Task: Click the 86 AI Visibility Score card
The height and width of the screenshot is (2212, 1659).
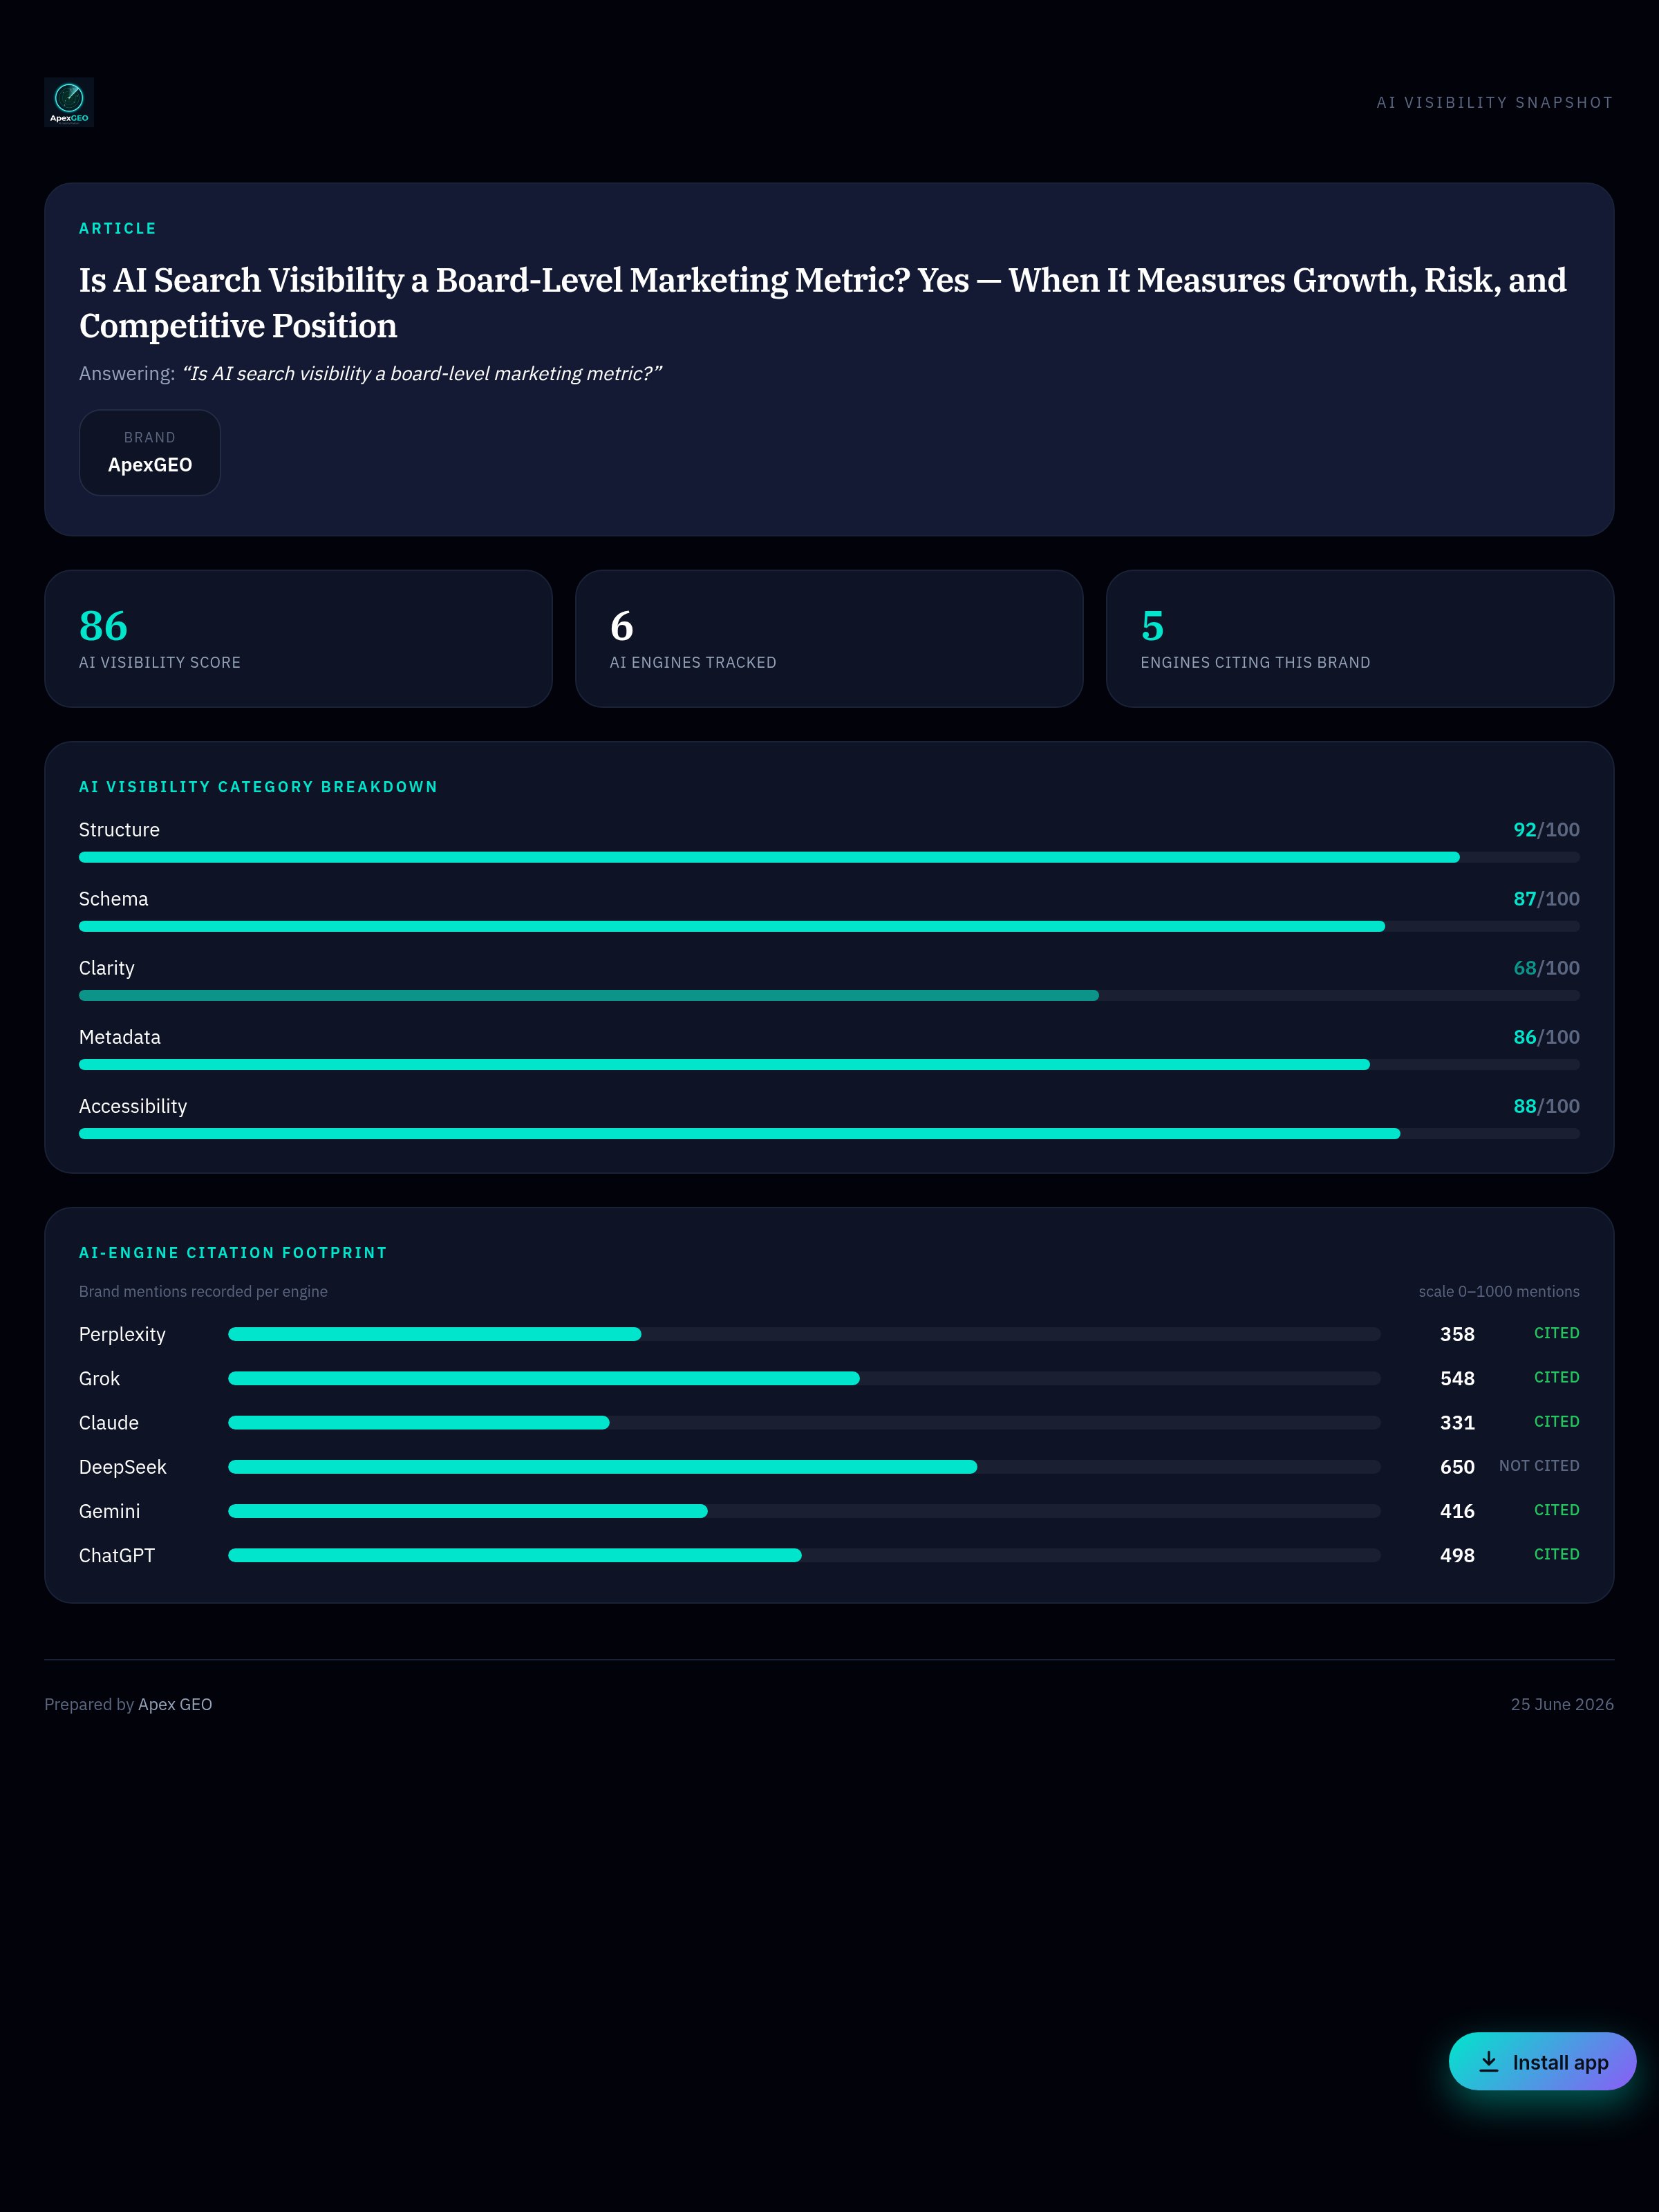Action: point(298,639)
